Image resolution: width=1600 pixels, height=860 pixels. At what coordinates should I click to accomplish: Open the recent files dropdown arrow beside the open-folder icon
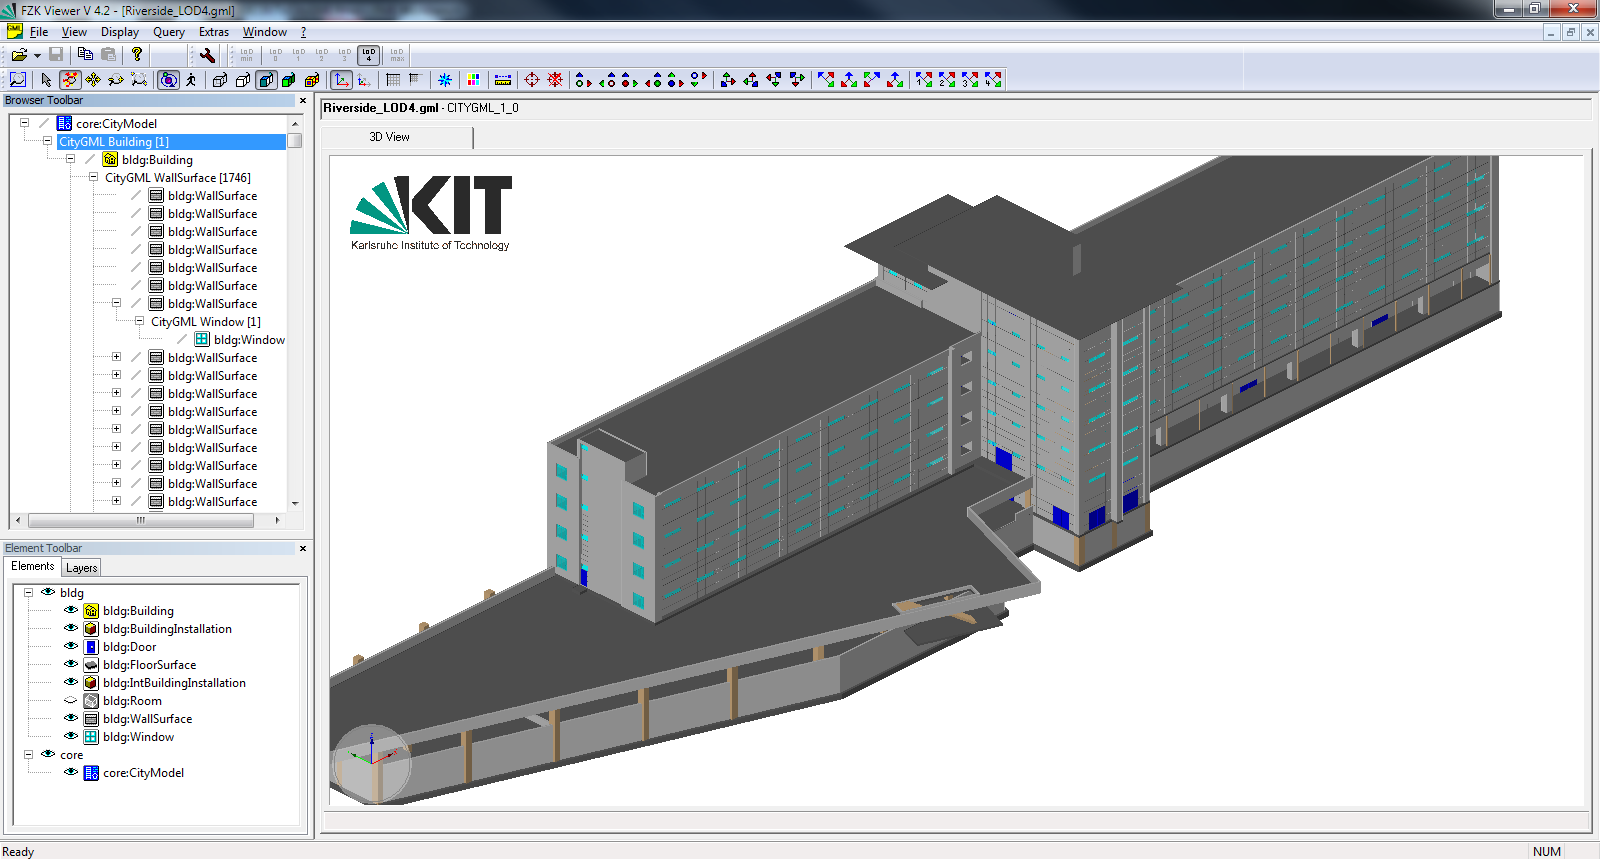coord(37,55)
